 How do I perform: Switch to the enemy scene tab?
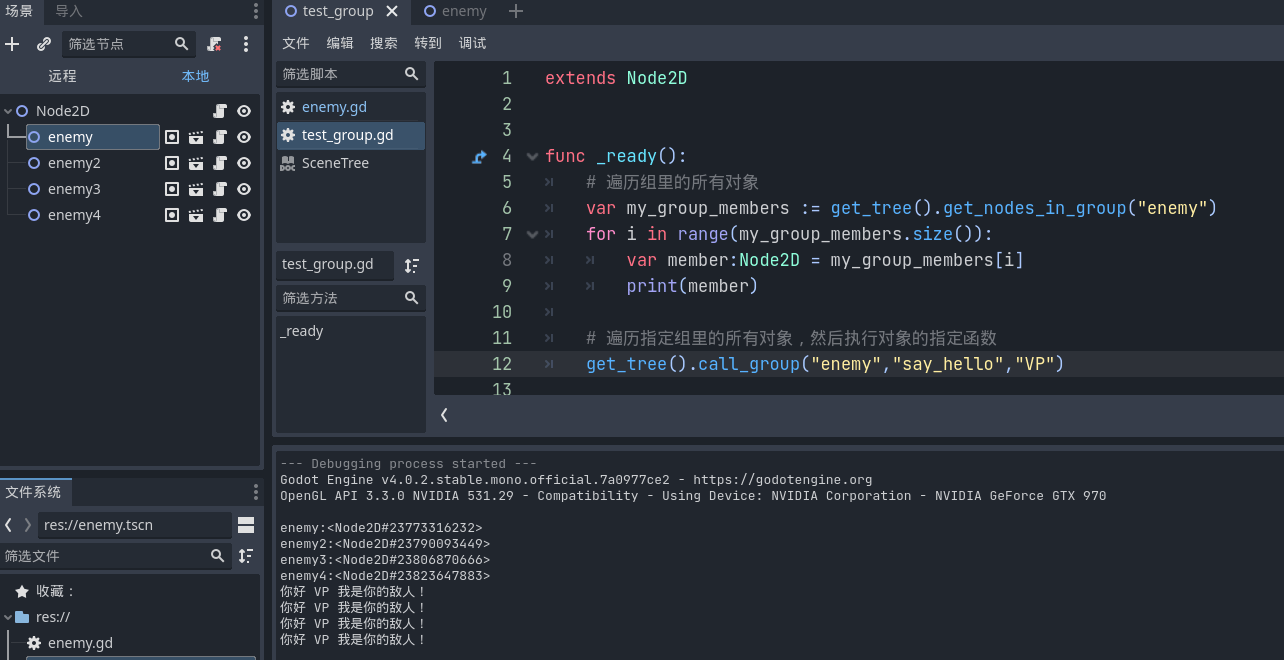456,11
